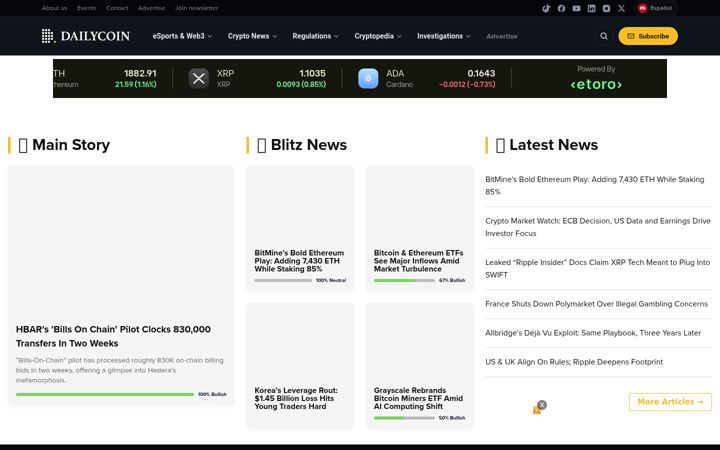Click the 100% Bullish bar on HBAR story

tap(105, 394)
